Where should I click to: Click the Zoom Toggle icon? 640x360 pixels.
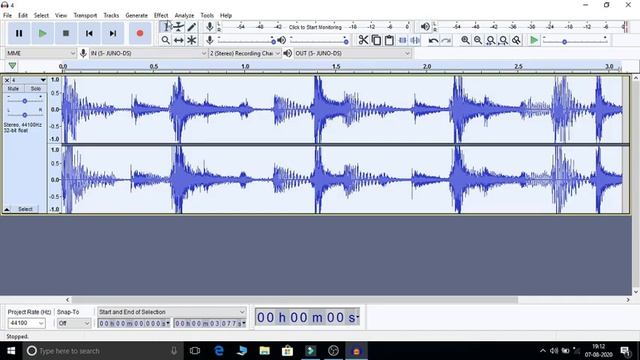tap(517, 40)
